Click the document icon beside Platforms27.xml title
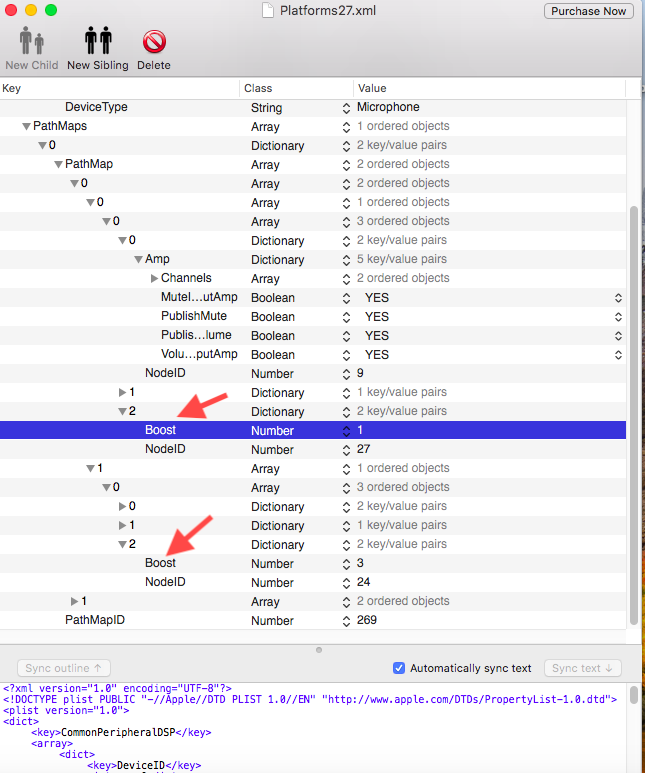 tap(268, 10)
